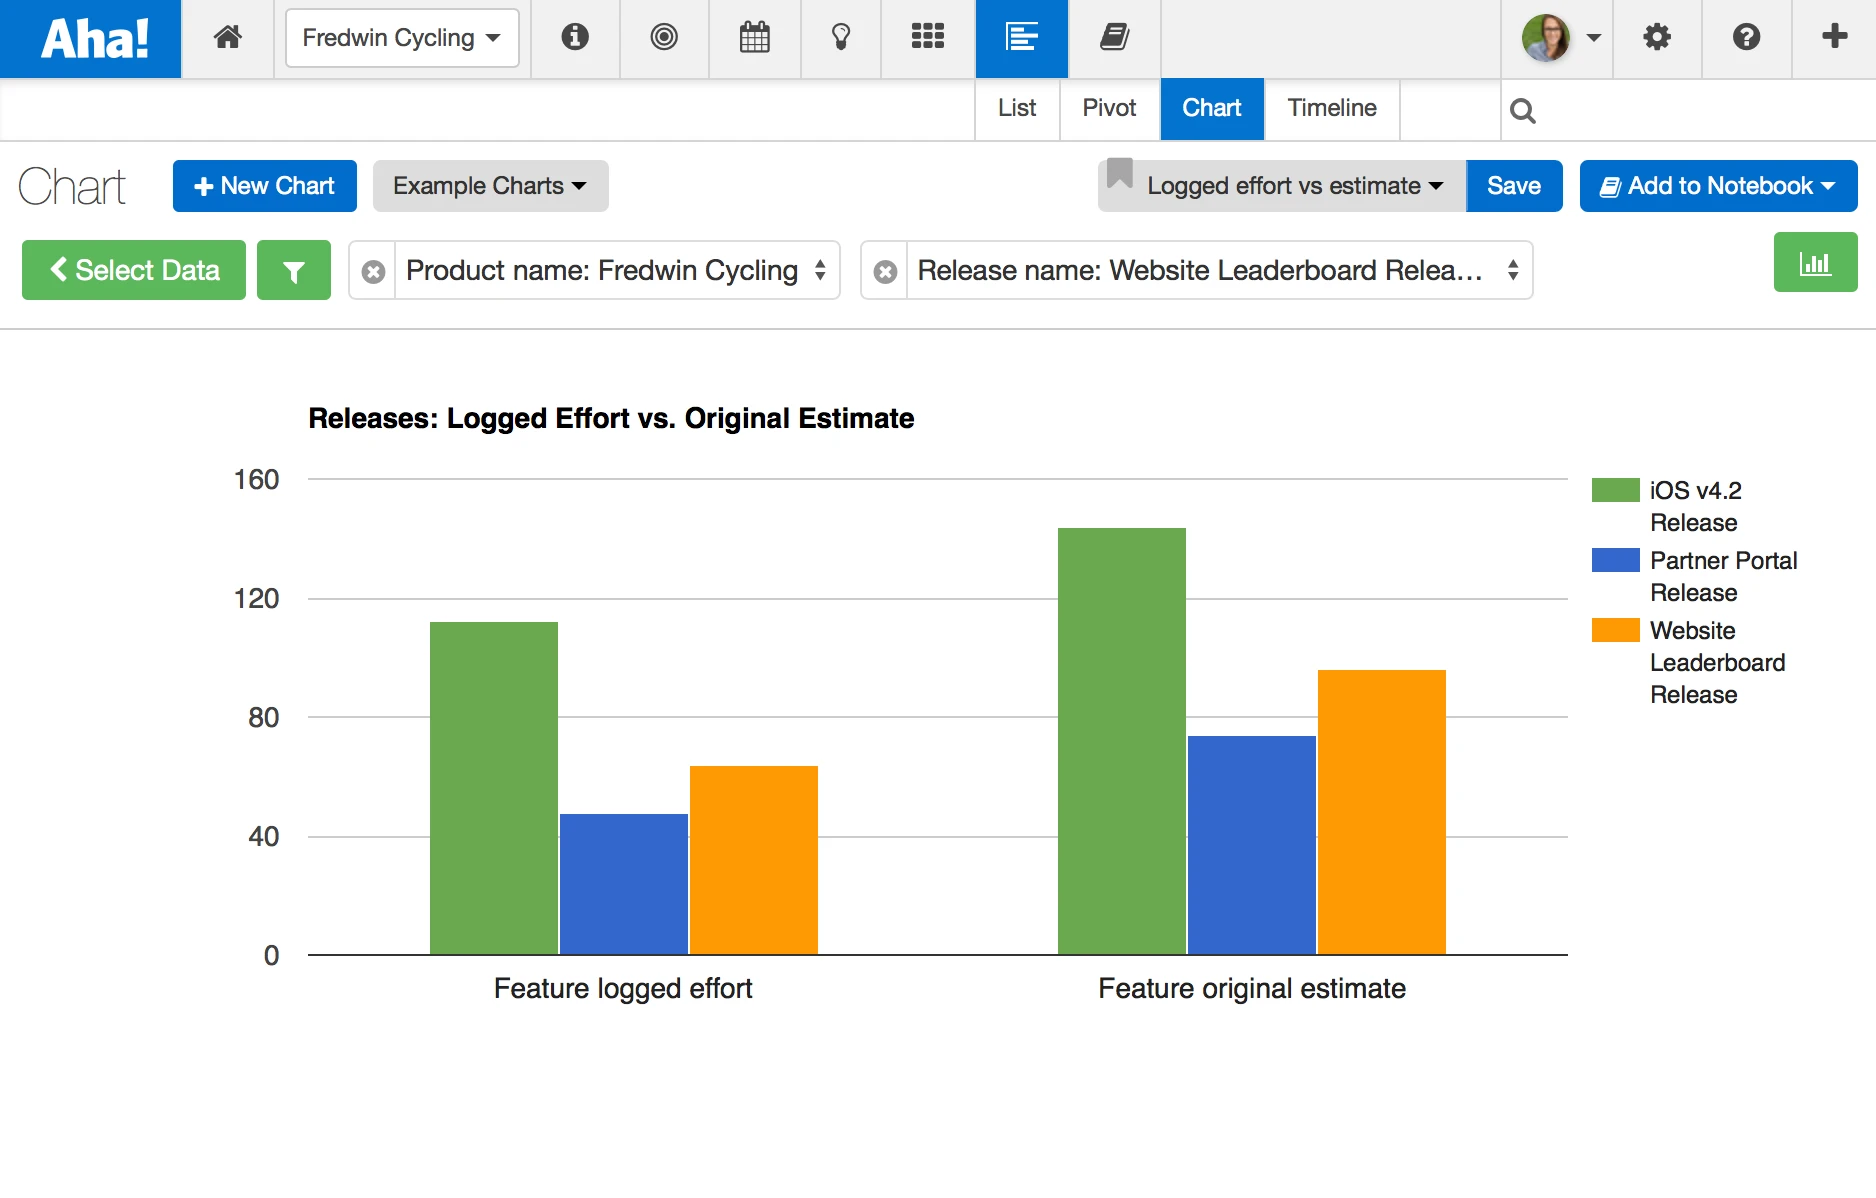Image resolution: width=1876 pixels, height=1198 pixels.
Task: Click the blue logged effort bar
Action: (x=624, y=884)
